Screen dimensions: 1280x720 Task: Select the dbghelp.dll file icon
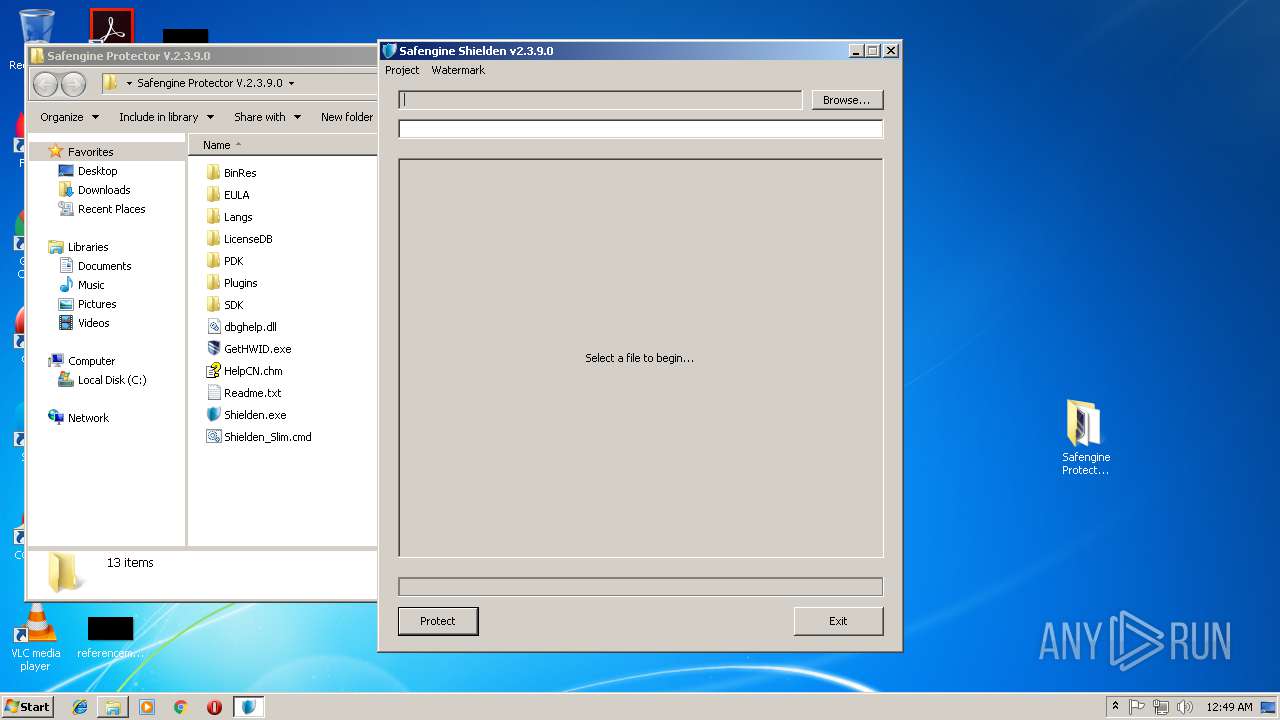click(x=213, y=327)
